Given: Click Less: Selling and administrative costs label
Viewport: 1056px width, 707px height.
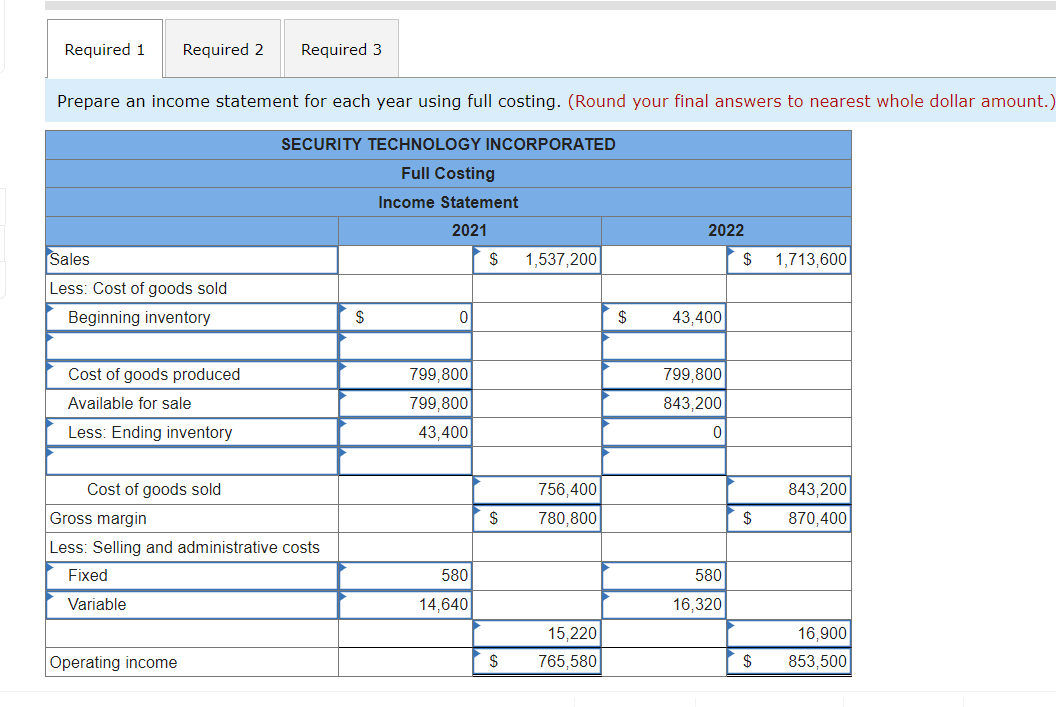Looking at the screenshot, I should (185, 547).
